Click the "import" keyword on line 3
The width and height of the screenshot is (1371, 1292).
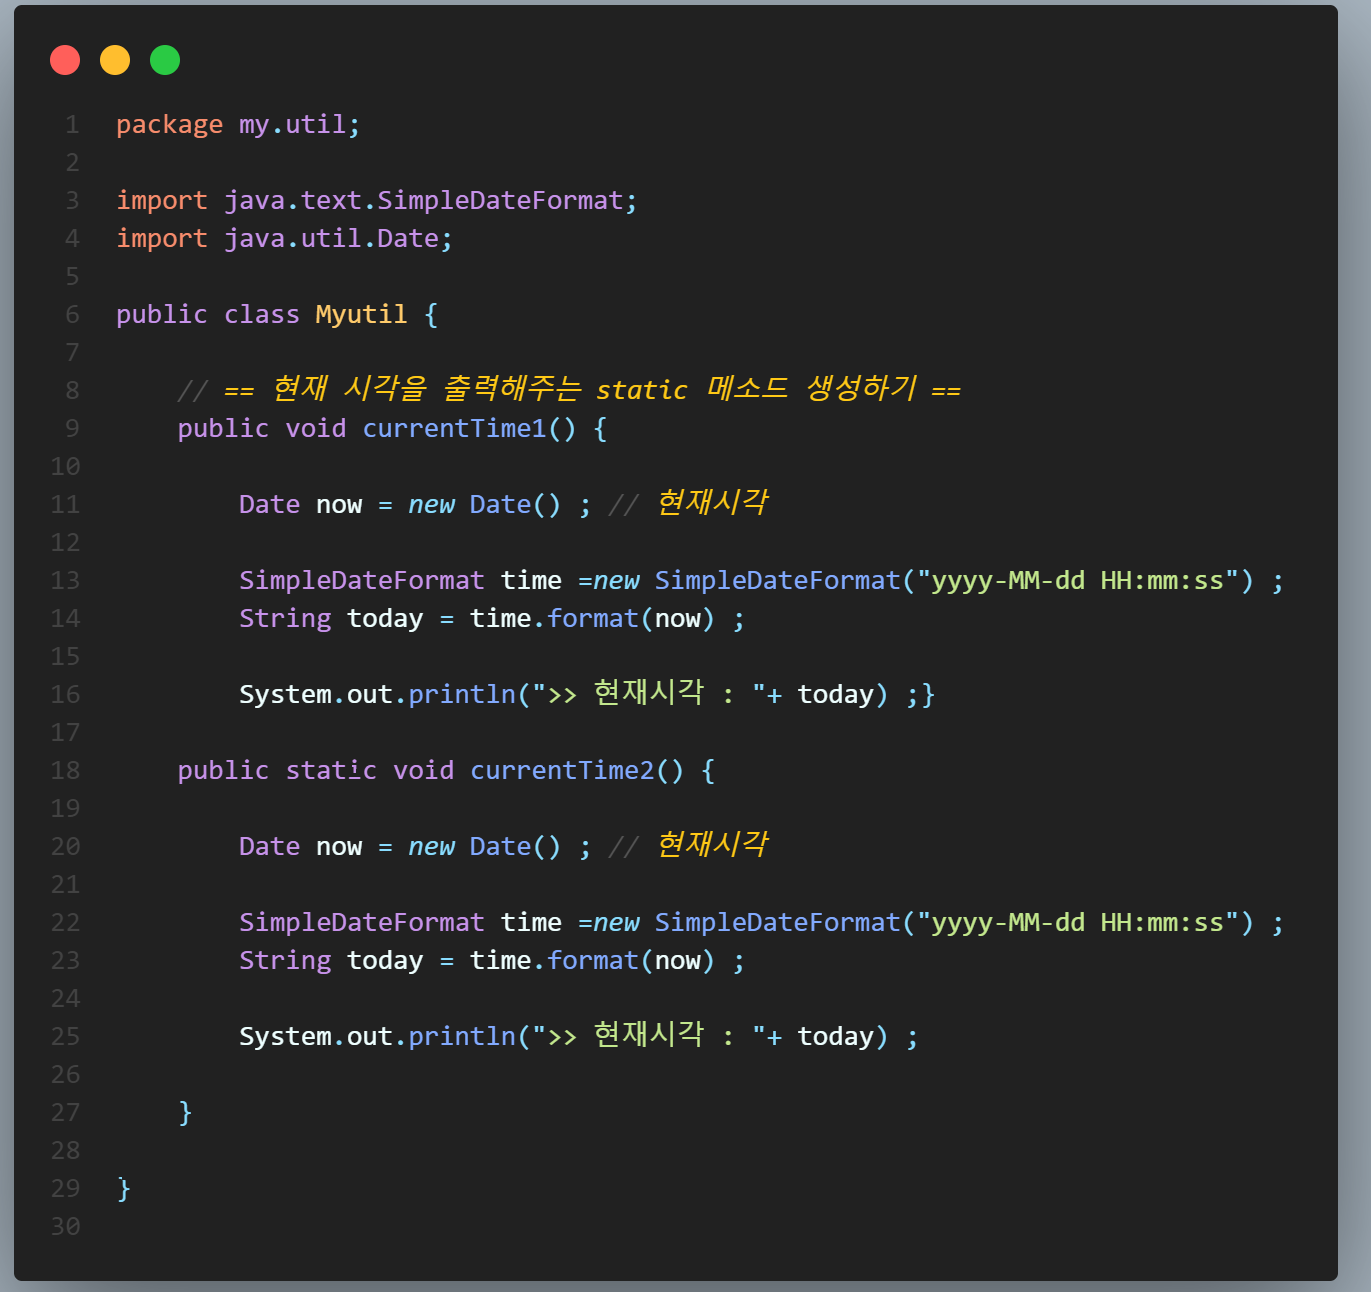coord(162,201)
